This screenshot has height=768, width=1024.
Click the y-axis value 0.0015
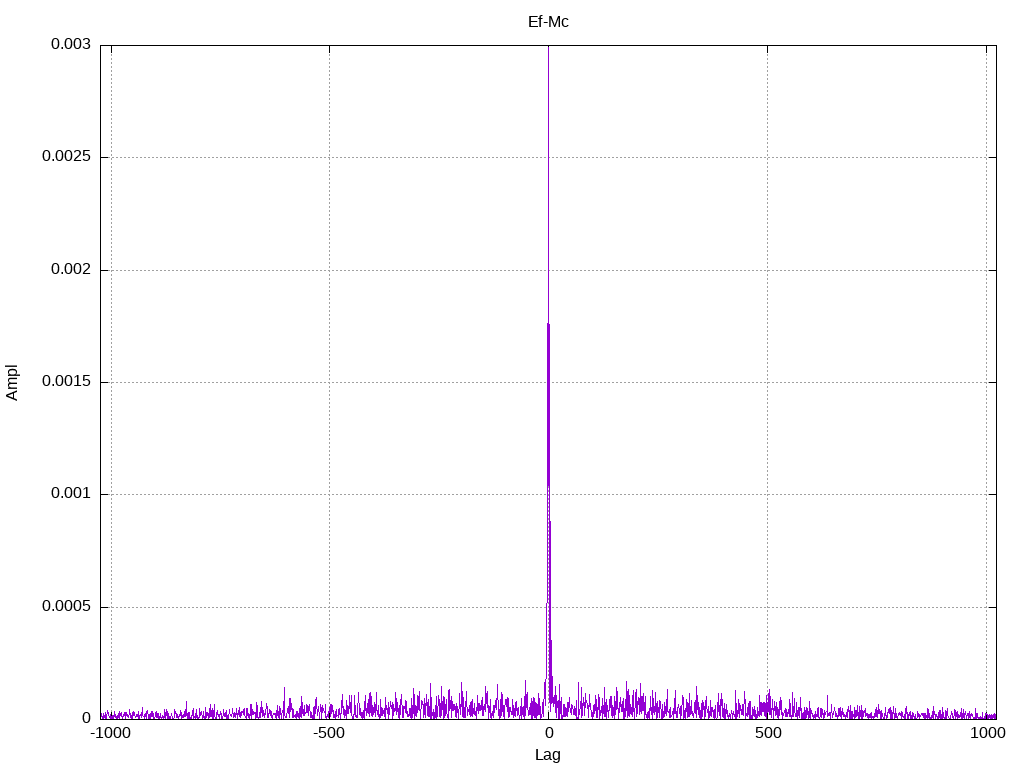(x=66, y=381)
